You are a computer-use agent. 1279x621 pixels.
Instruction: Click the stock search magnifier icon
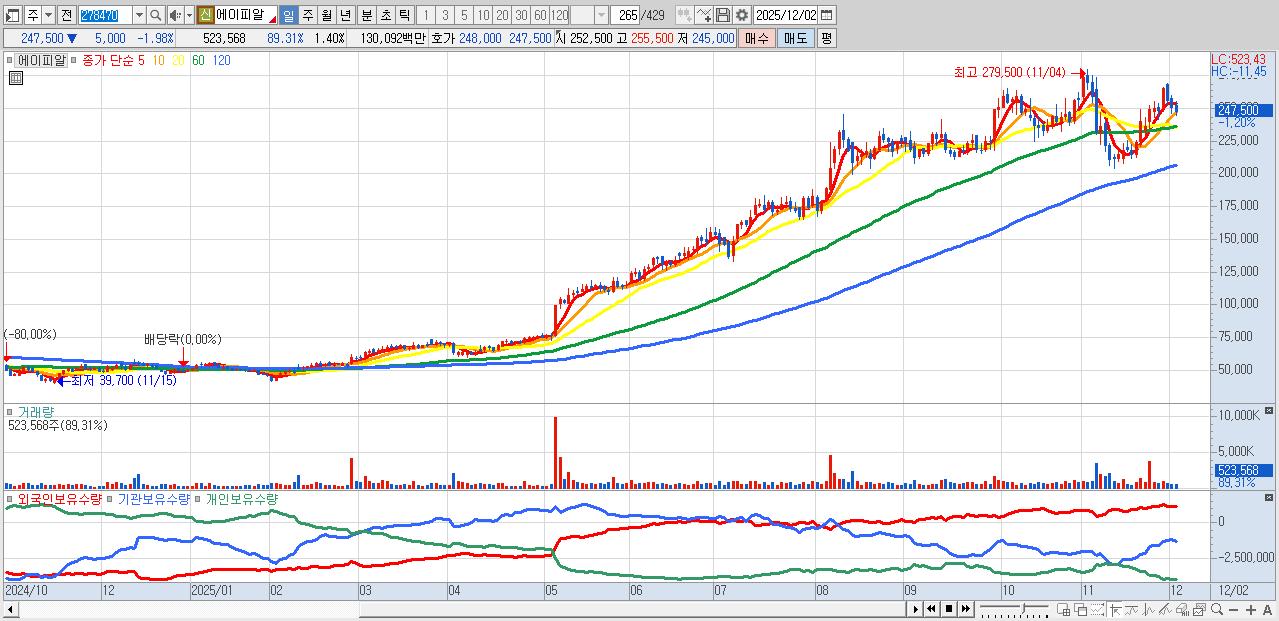point(156,15)
